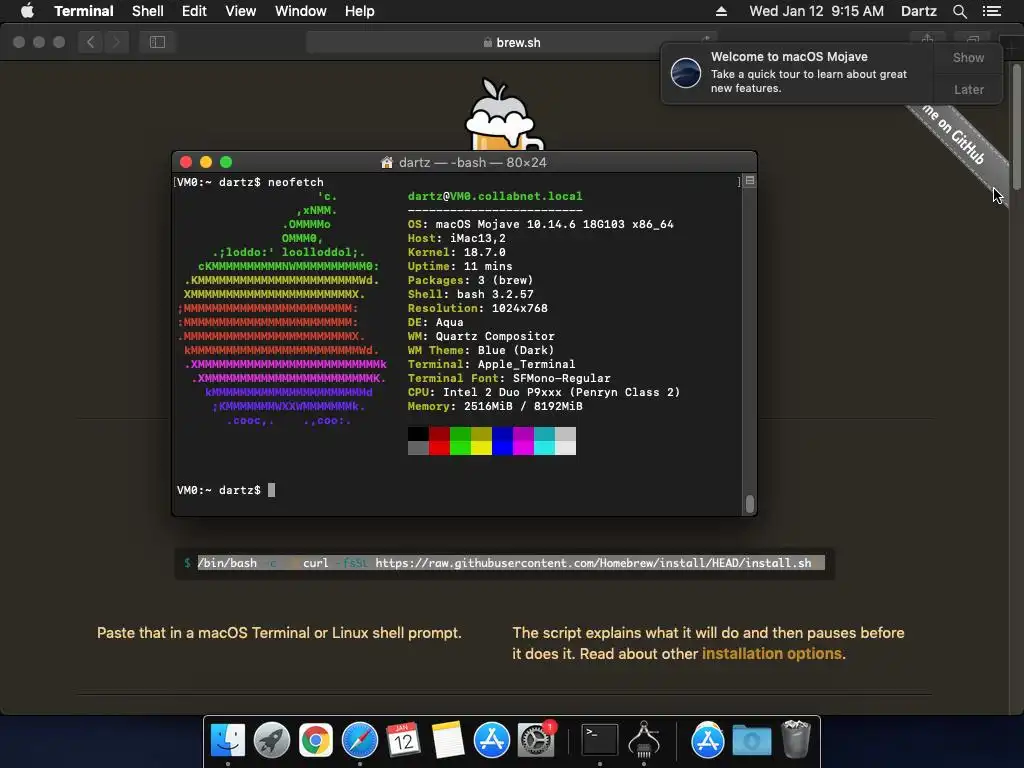Click the Shell: bash 3.2.57 line
The height and width of the screenshot is (768, 1024).
click(x=470, y=295)
